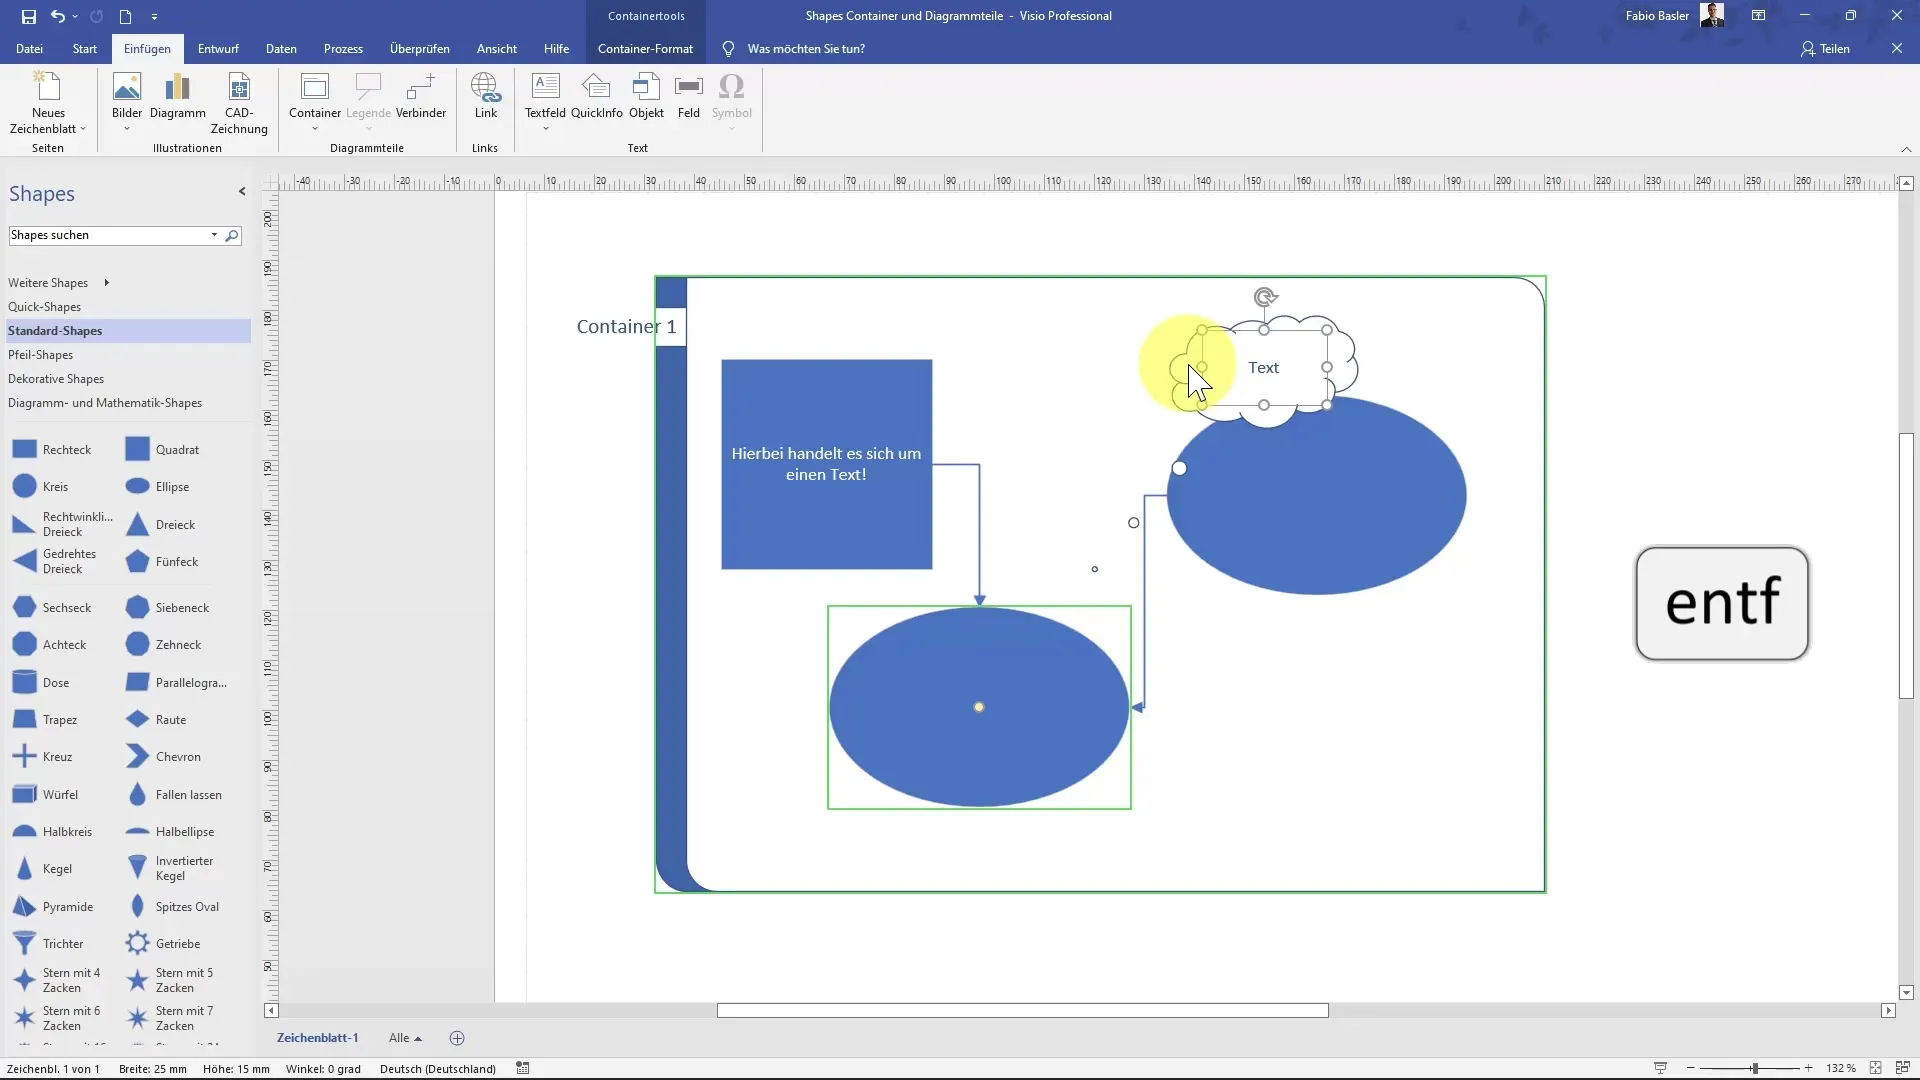Viewport: 1920px width, 1080px height.
Task: Click the Container diagram part
Action: (315, 103)
